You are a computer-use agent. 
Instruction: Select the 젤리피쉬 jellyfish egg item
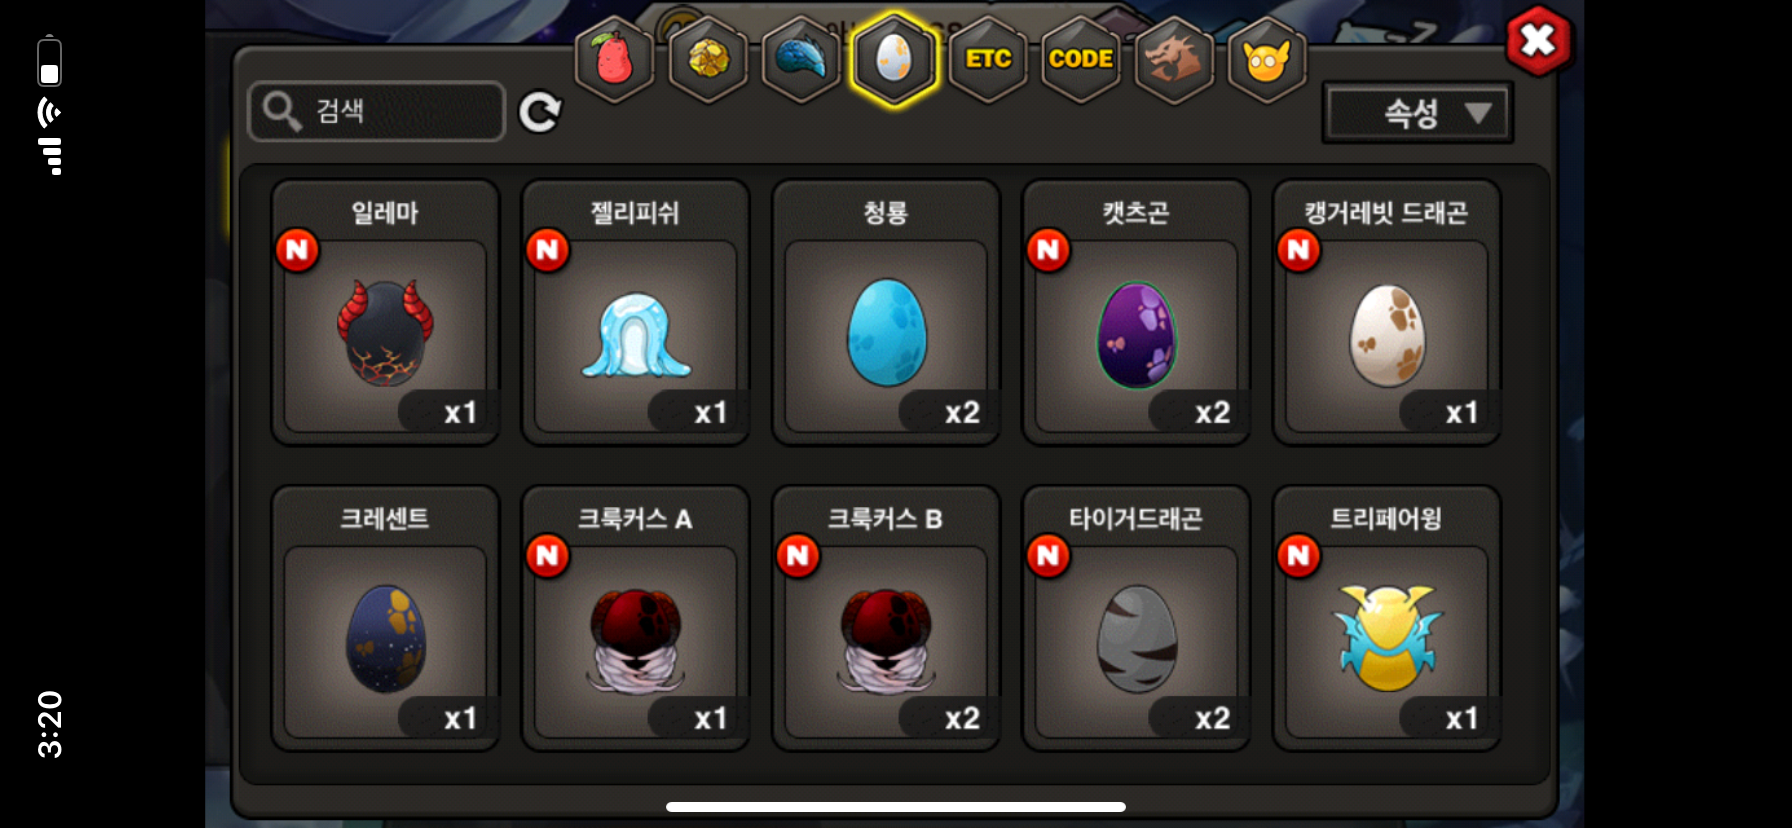[x=635, y=313]
